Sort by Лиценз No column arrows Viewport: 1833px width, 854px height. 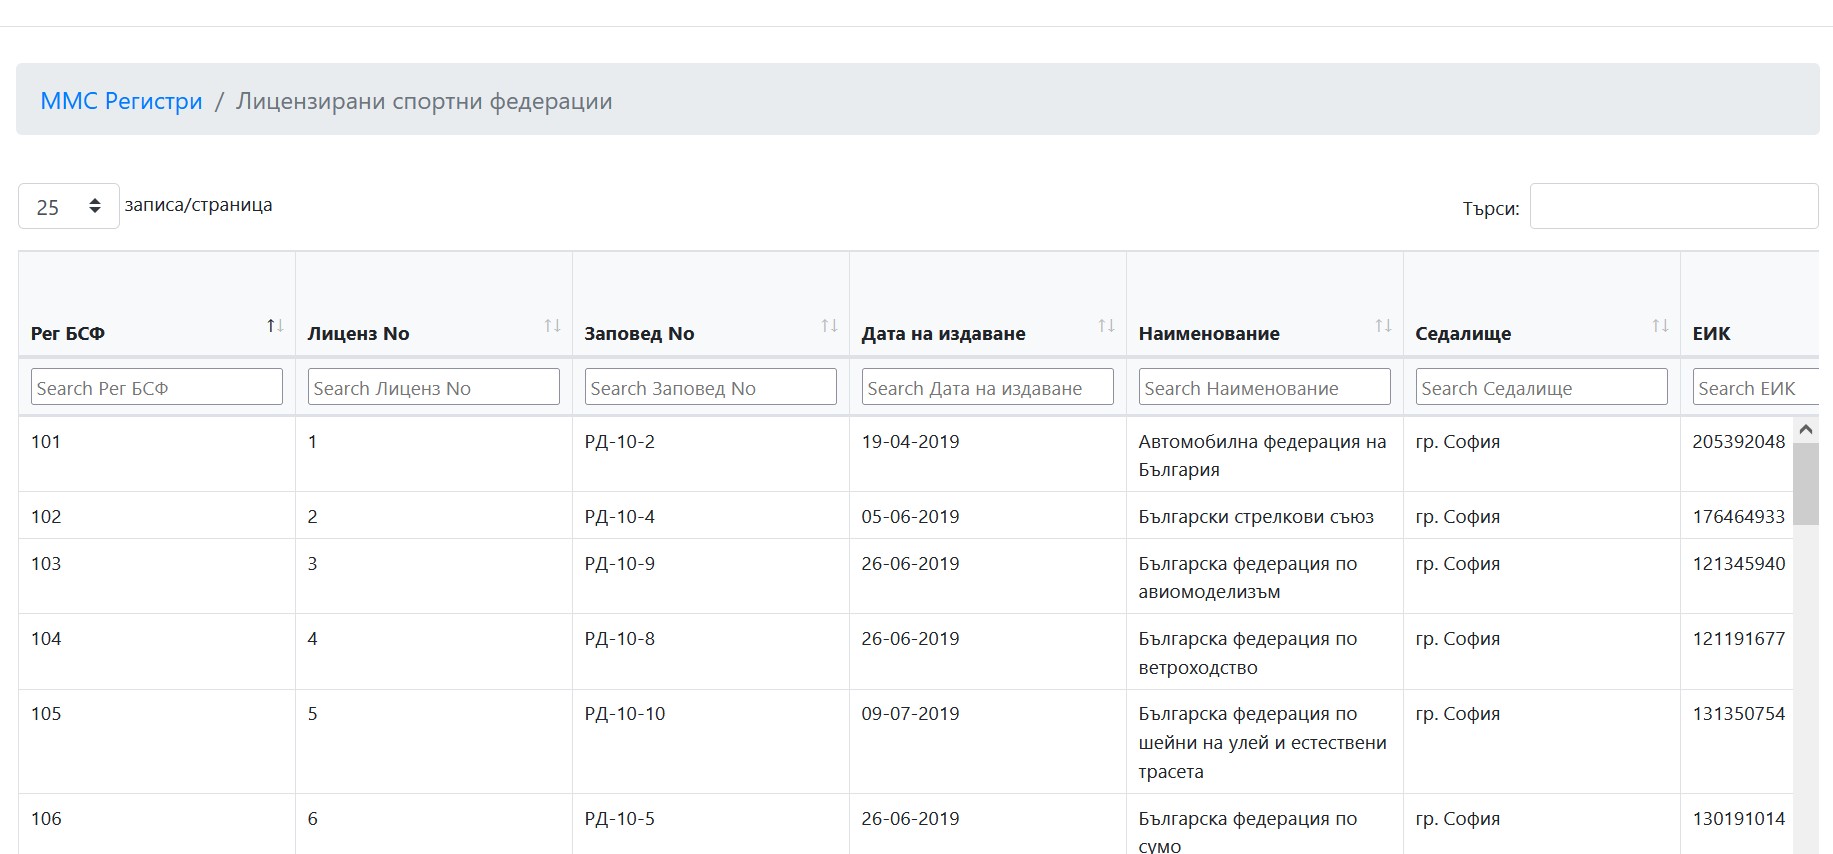pyautogui.click(x=552, y=326)
